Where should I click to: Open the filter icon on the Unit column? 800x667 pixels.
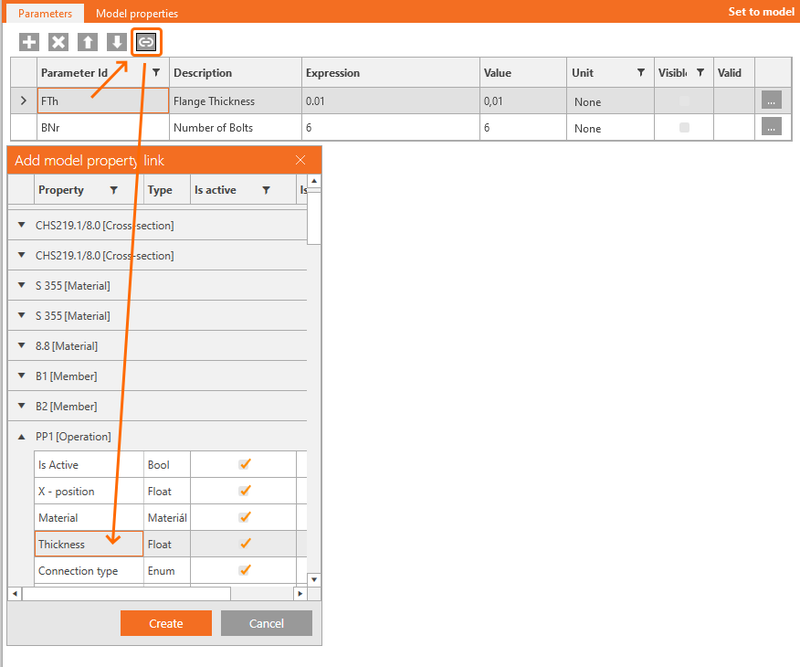[x=641, y=72]
